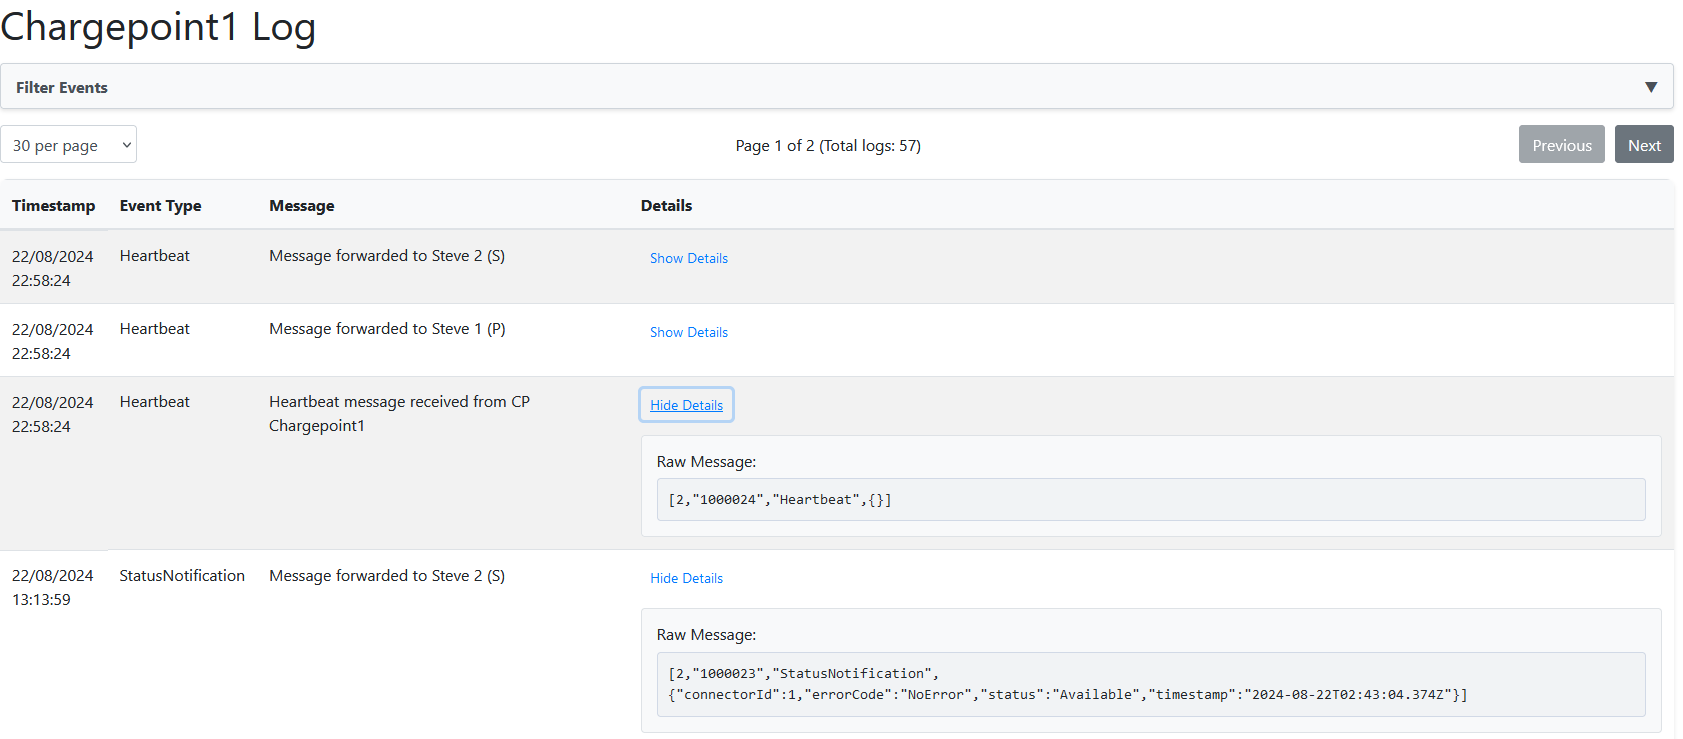Click Raw Message label in StatusNotification details
Viewport: 1683px width, 739px height.
pos(706,634)
